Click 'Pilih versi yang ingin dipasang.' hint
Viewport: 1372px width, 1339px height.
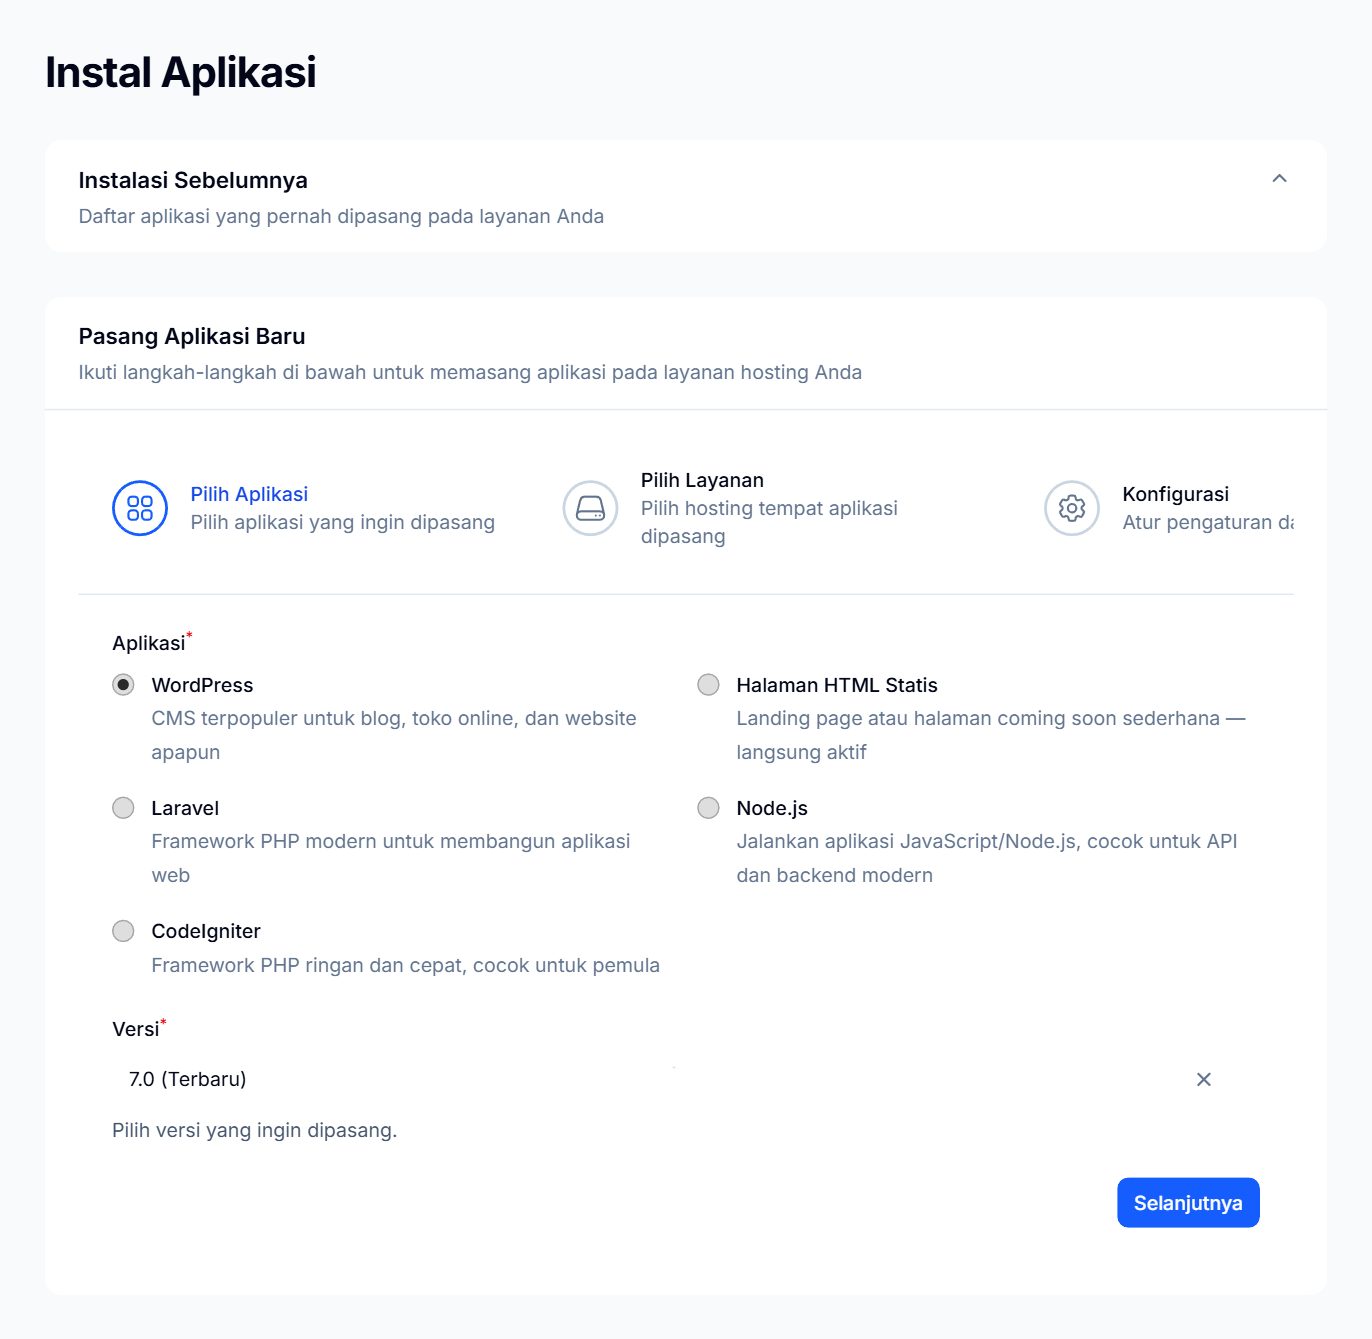[255, 1130]
